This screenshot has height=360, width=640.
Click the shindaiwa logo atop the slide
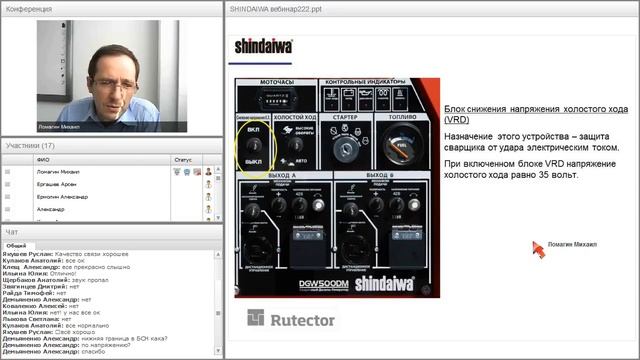[x=264, y=46]
